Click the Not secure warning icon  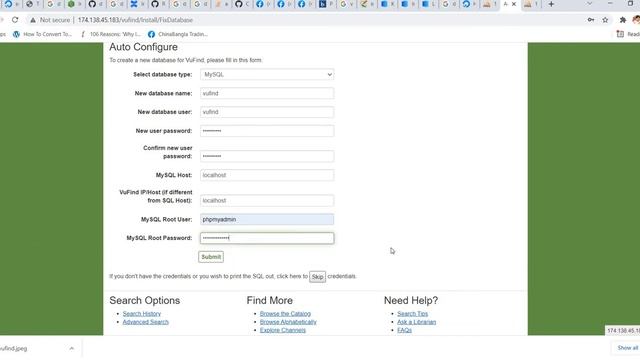point(33,20)
